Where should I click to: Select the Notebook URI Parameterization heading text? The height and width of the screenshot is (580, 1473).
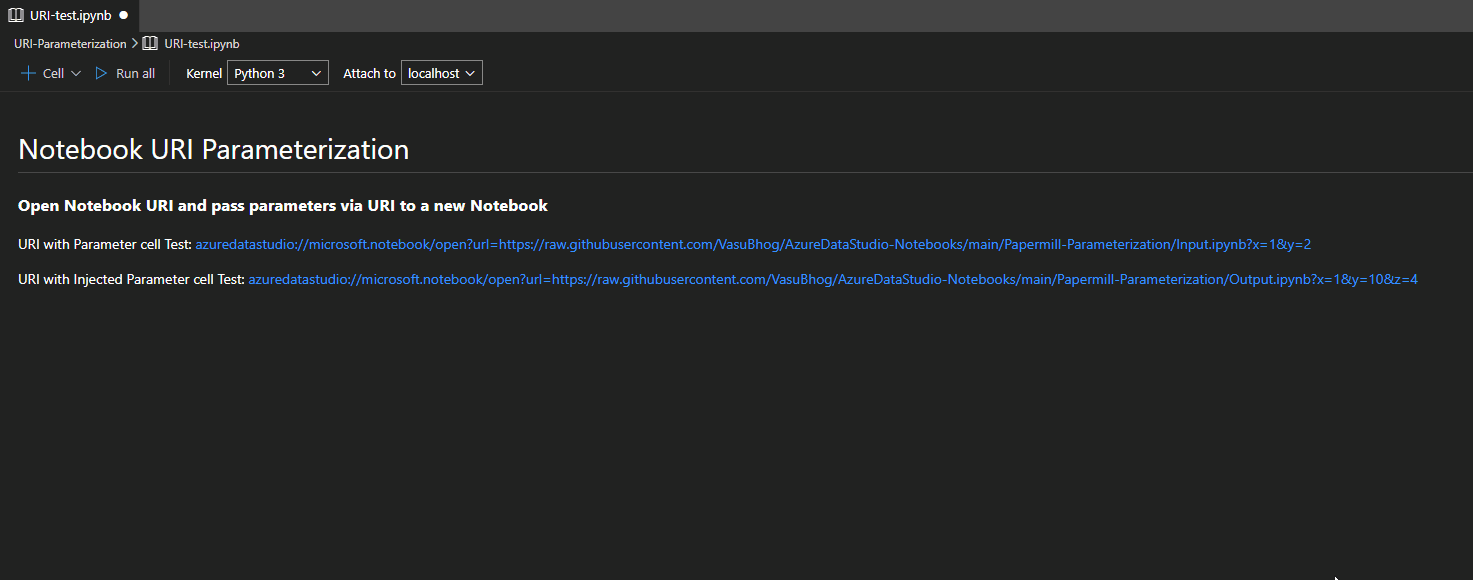coord(212,148)
